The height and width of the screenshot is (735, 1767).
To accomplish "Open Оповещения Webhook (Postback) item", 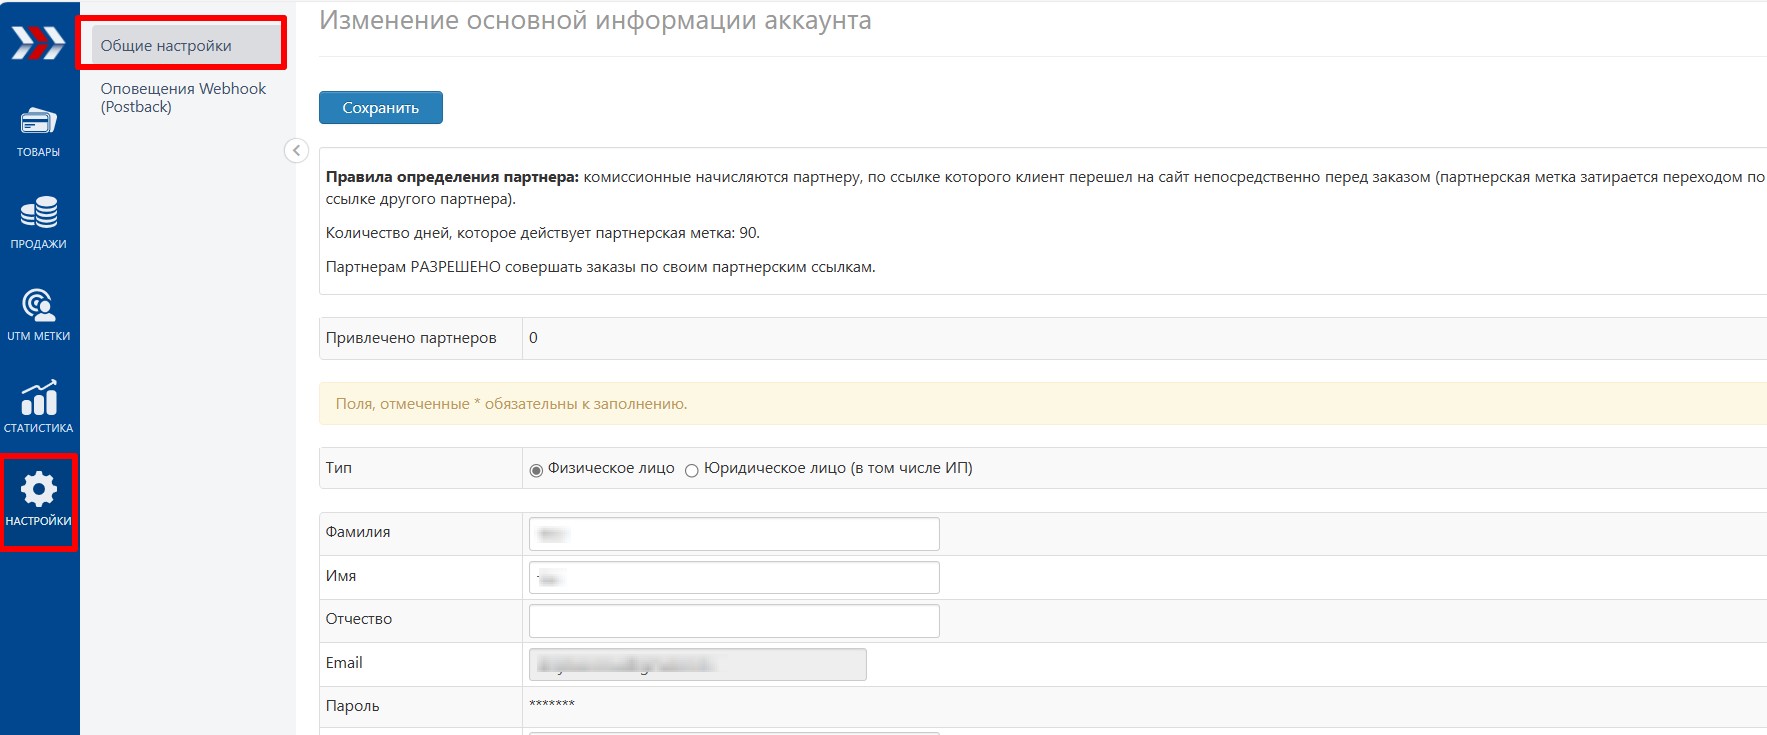I will pos(183,97).
